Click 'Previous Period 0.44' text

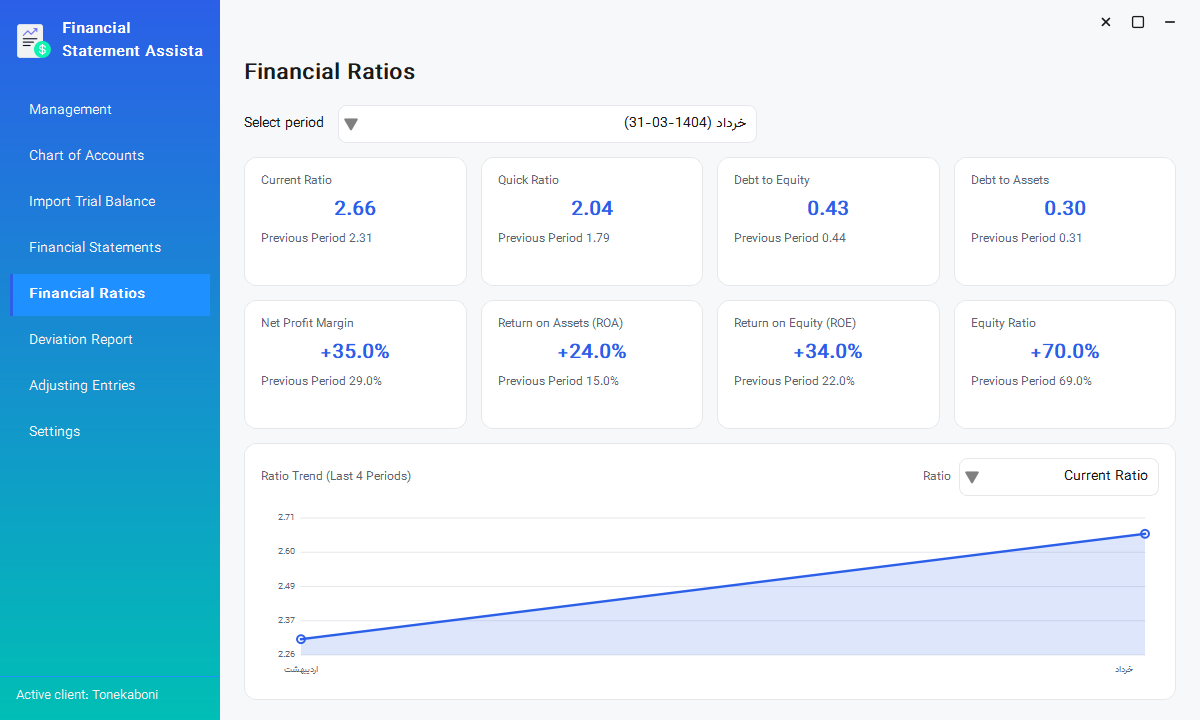click(x=790, y=238)
